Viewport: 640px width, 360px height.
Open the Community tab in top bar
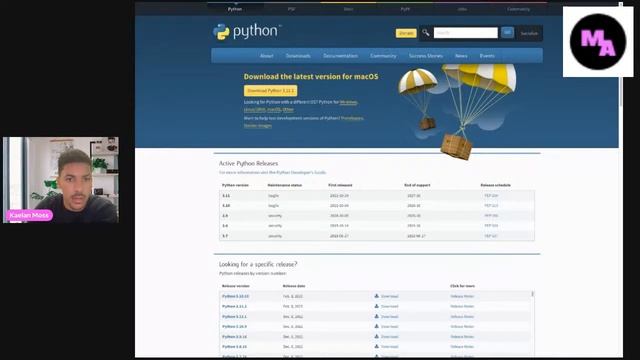518,9
